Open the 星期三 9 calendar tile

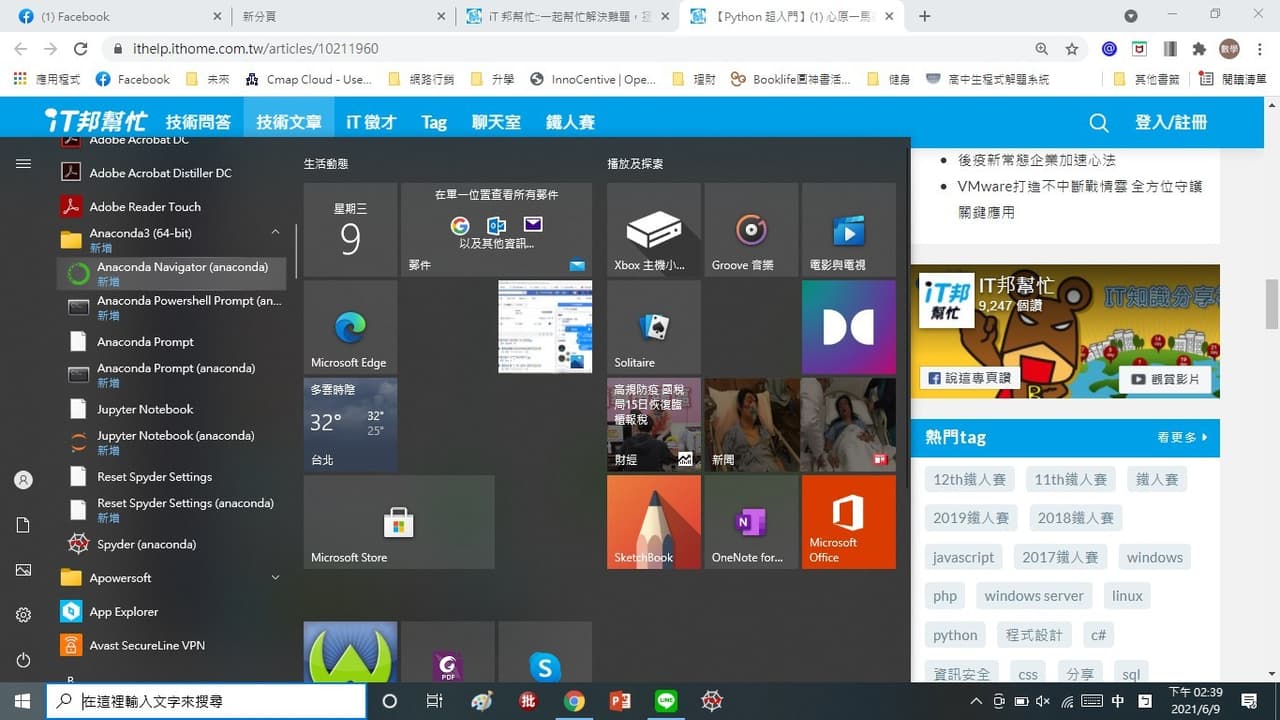point(350,230)
